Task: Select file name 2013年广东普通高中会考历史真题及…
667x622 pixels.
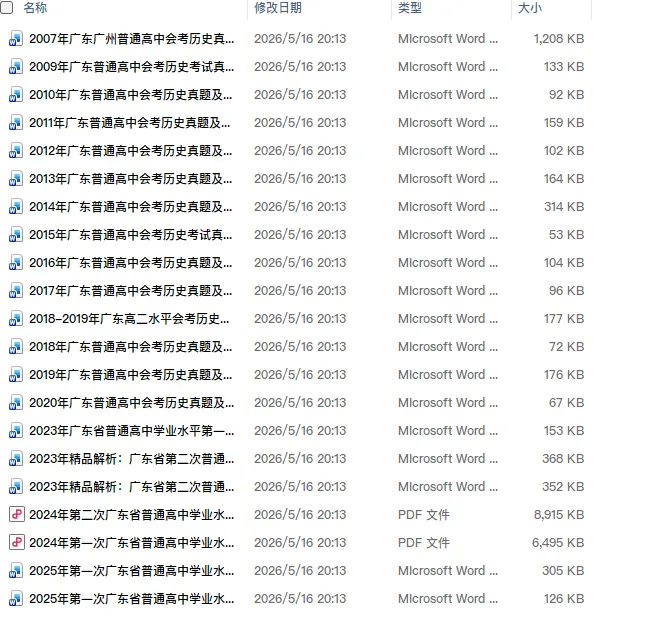Action: pyautogui.click(x=131, y=179)
